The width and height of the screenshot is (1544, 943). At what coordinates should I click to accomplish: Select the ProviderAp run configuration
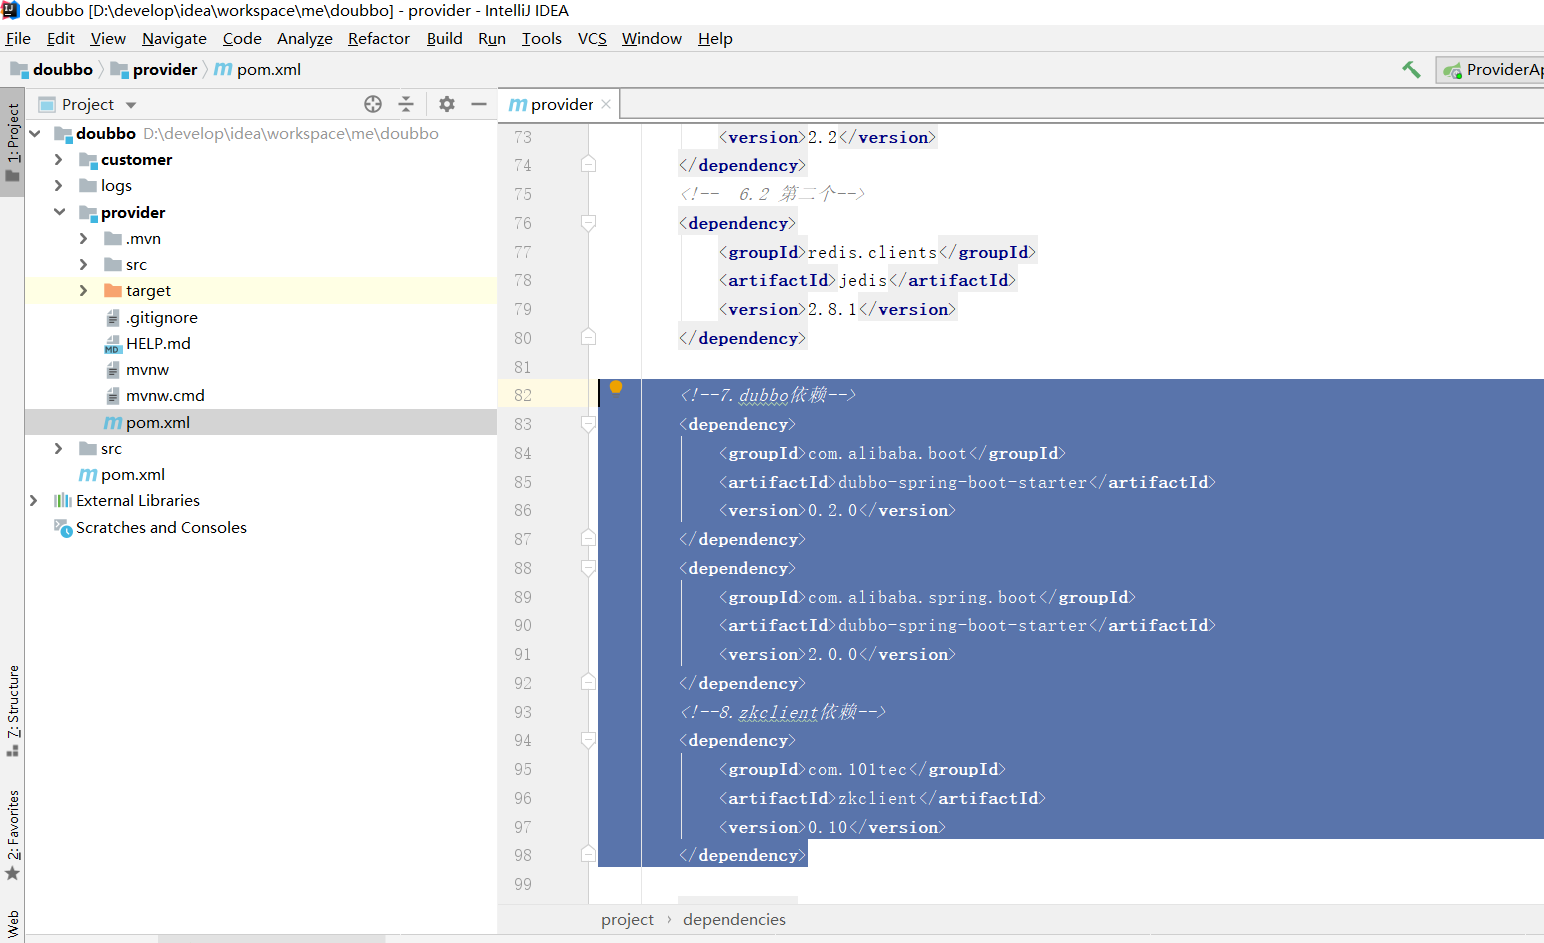[x=1491, y=69]
